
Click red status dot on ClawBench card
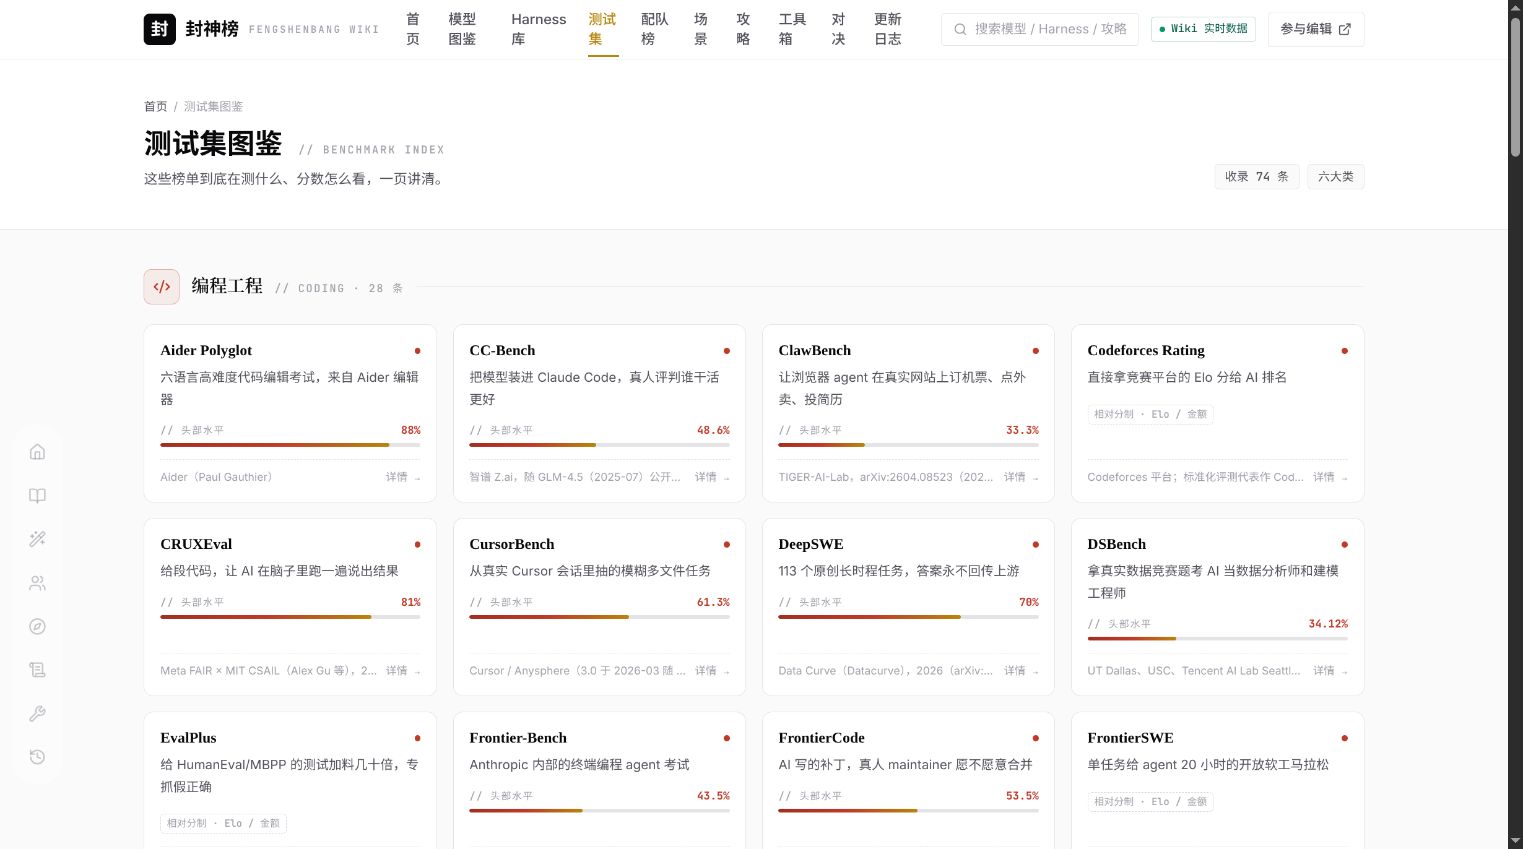pos(1035,351)
